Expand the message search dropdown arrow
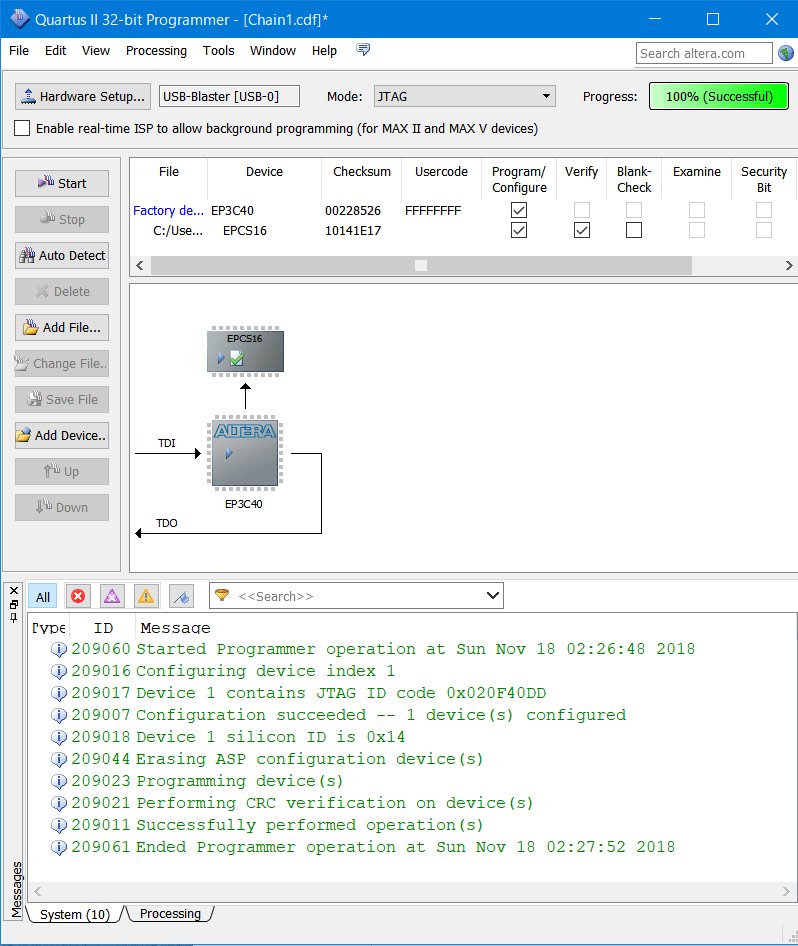 [x=493, y=595]
